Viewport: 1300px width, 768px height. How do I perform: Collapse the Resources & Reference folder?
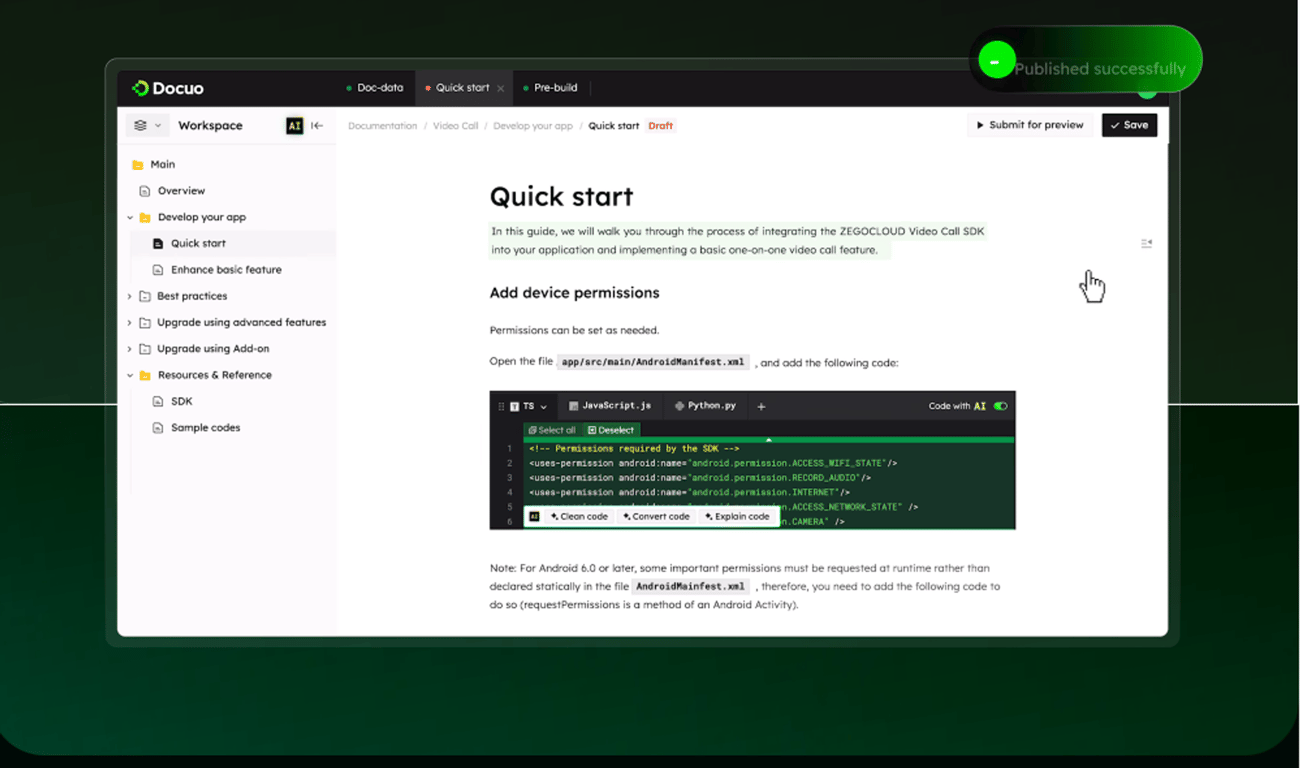130,375
